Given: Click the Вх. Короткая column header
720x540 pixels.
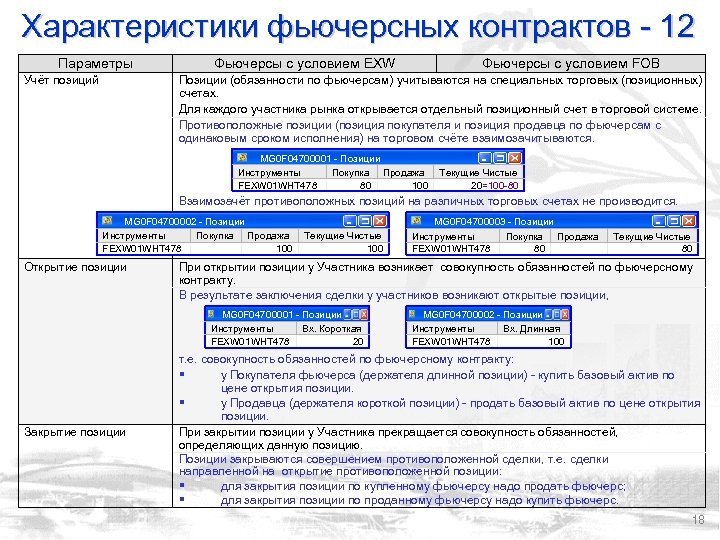Looking at the screenshot, I should tap(332, 328).
